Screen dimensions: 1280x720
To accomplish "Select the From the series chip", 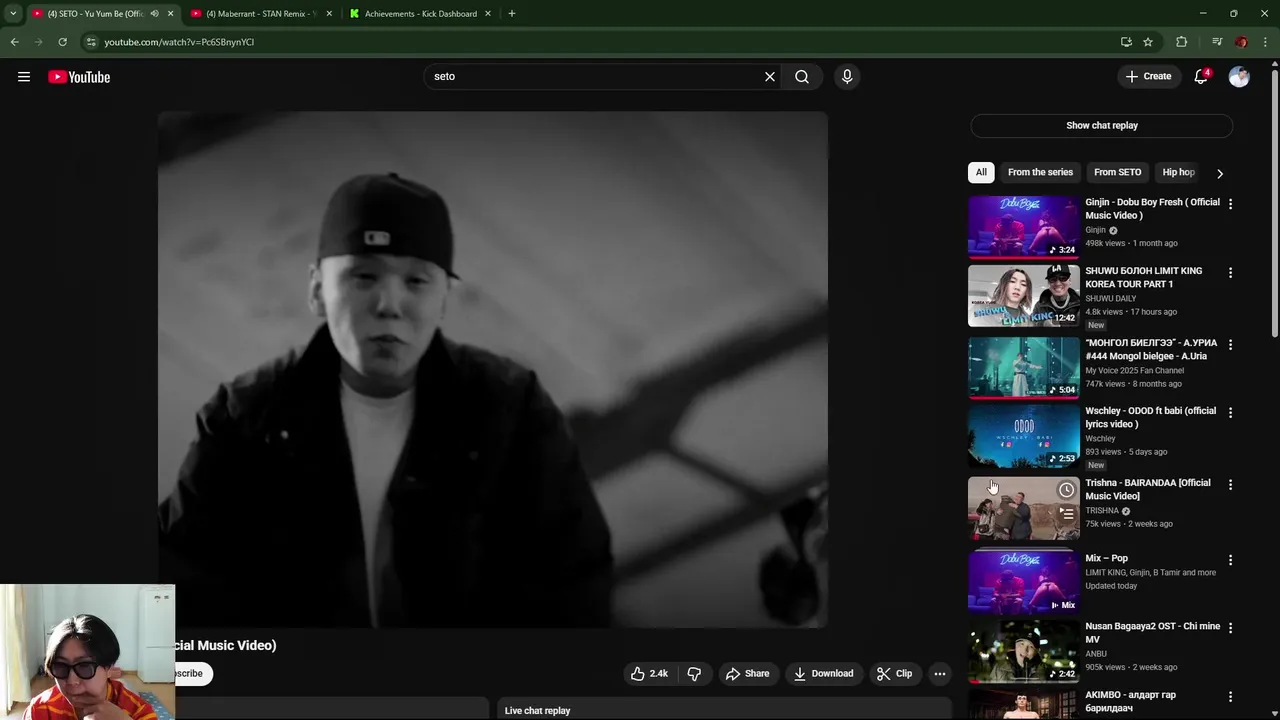I will (1040, 172).
